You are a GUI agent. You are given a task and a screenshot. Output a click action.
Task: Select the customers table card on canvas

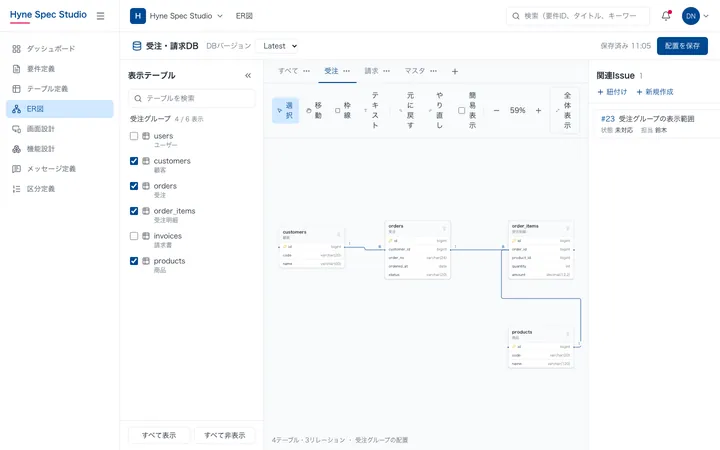point(312,248)
